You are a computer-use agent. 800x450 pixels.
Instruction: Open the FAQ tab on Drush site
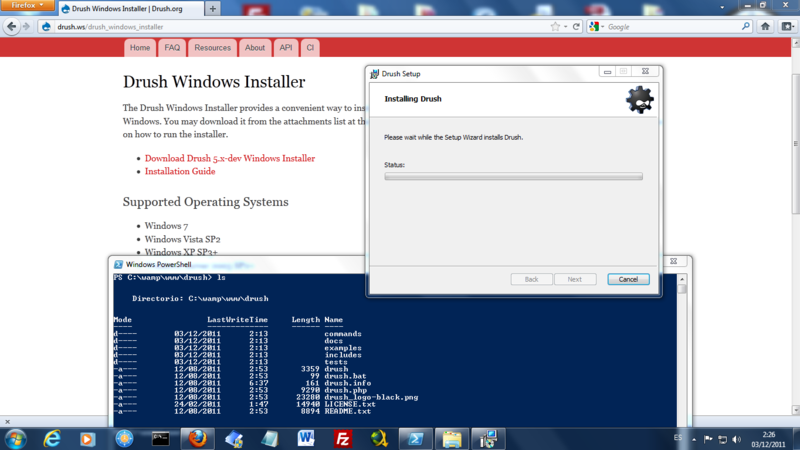pyautogui.click(x=172, y=47)
